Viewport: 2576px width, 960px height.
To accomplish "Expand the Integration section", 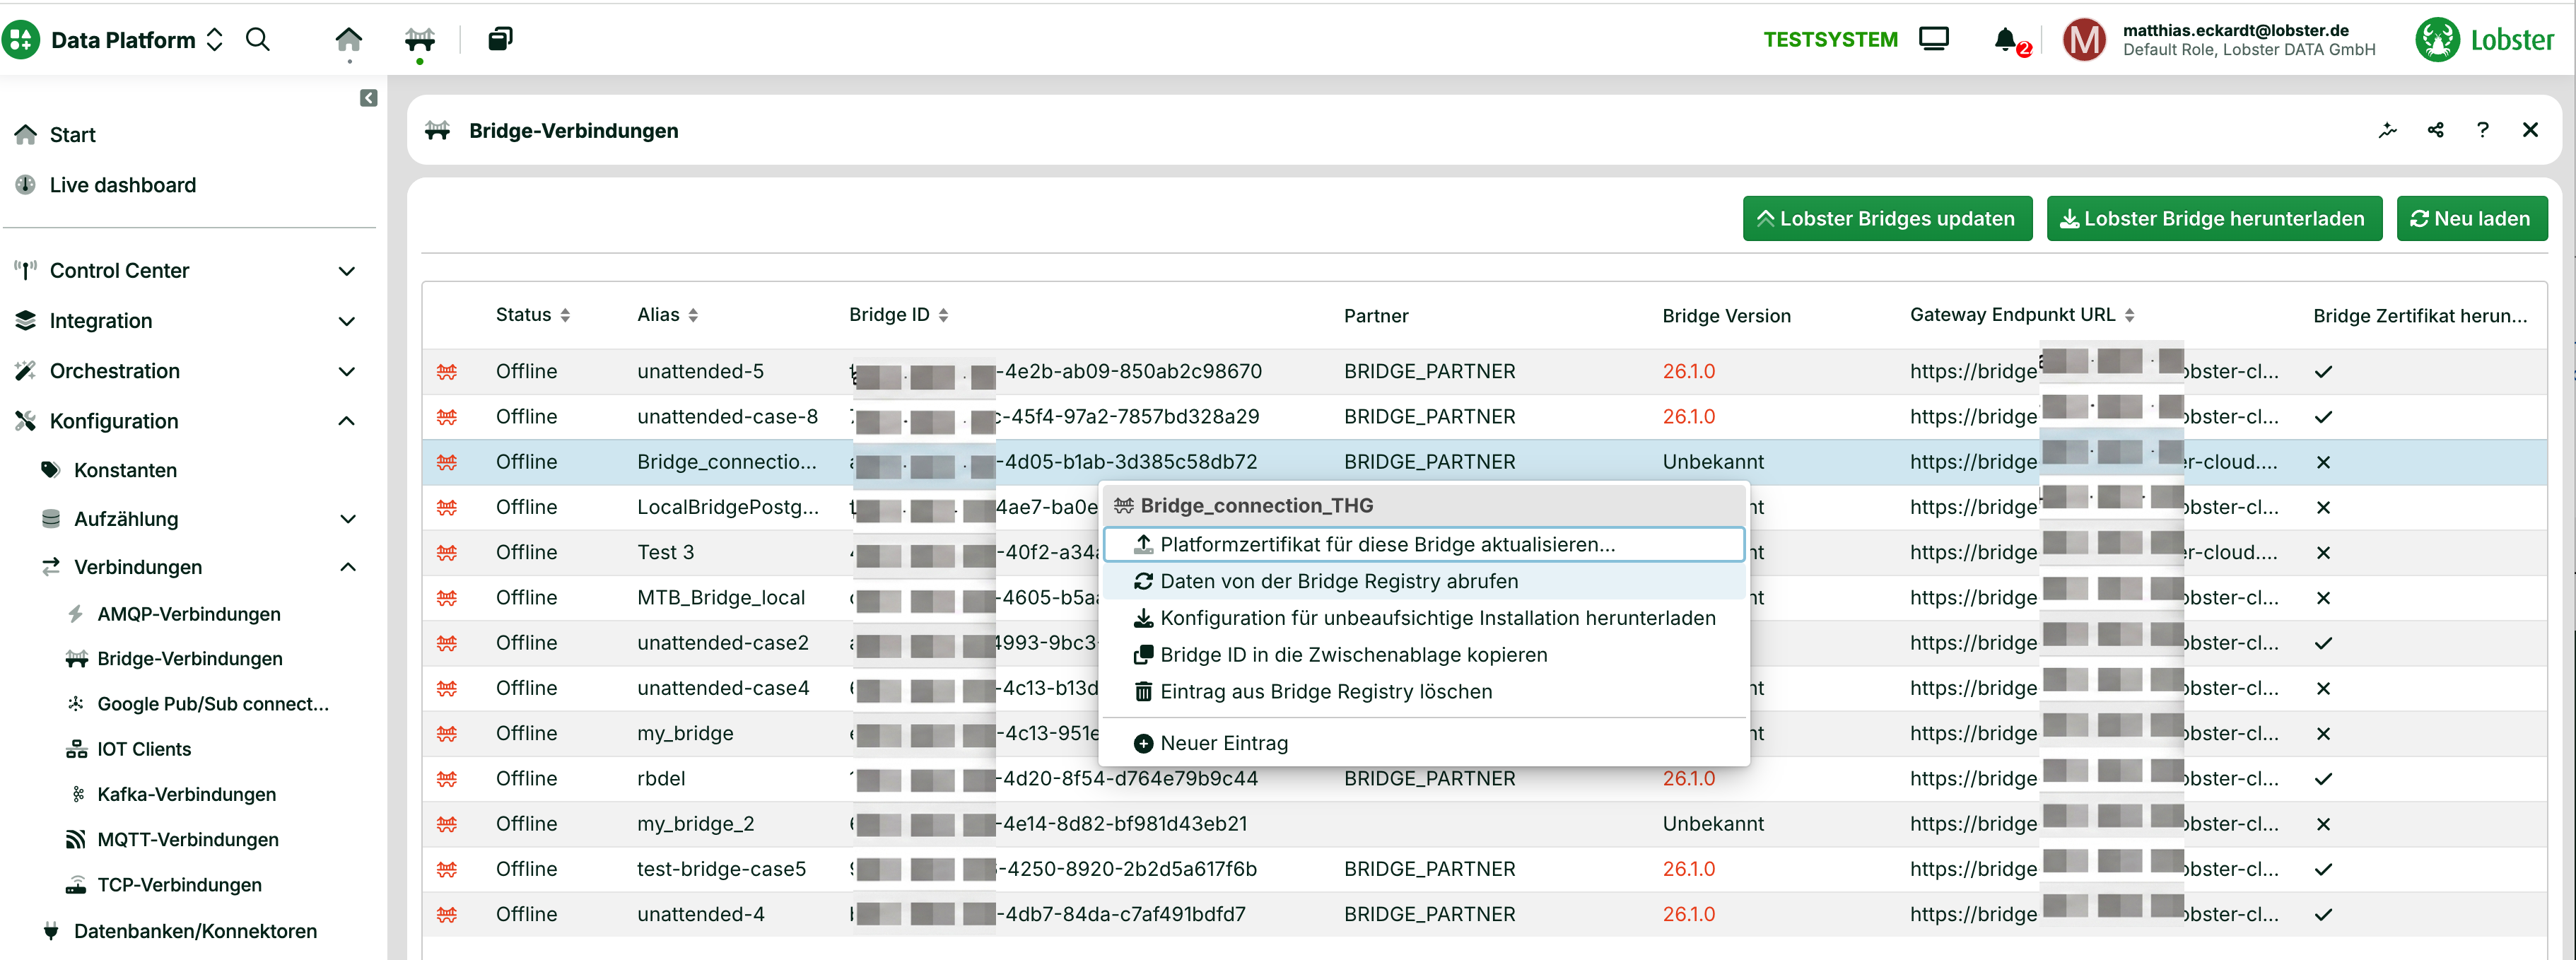I will 347,321.
